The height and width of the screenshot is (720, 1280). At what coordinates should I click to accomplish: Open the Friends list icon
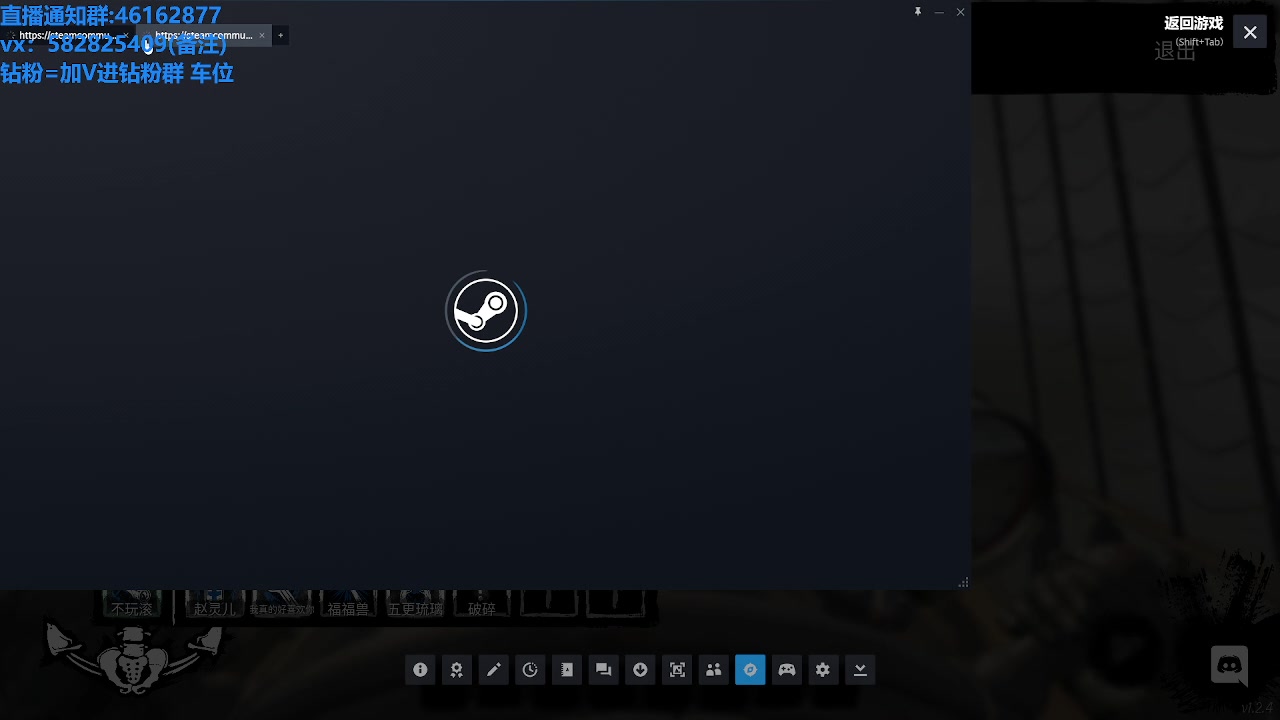click(713, 670)
